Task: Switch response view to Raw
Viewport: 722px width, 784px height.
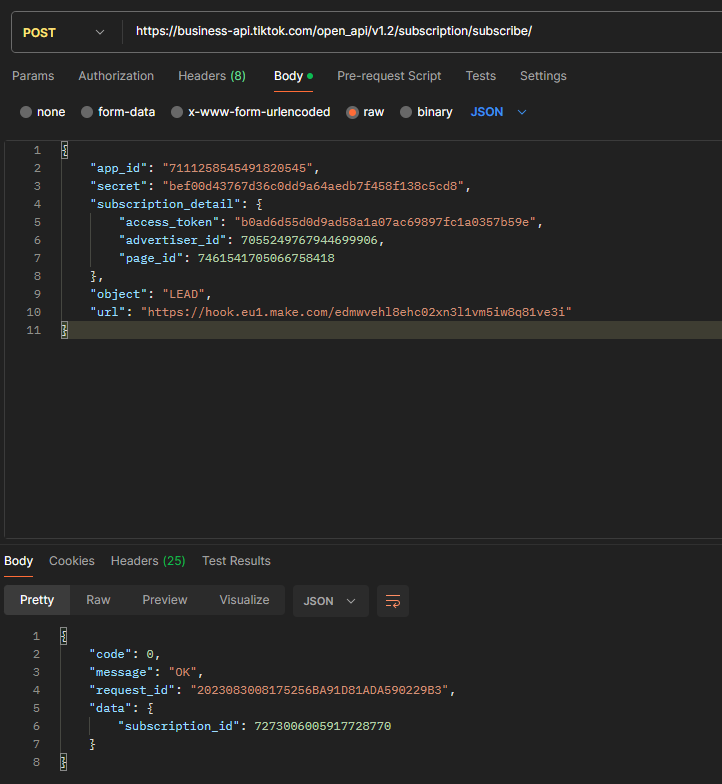Action: click(98, 600)
